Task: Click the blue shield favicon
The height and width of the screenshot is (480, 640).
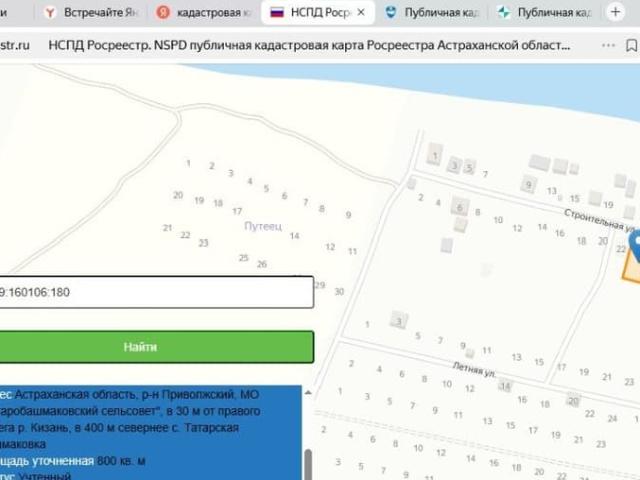Action: click(391, 13)
